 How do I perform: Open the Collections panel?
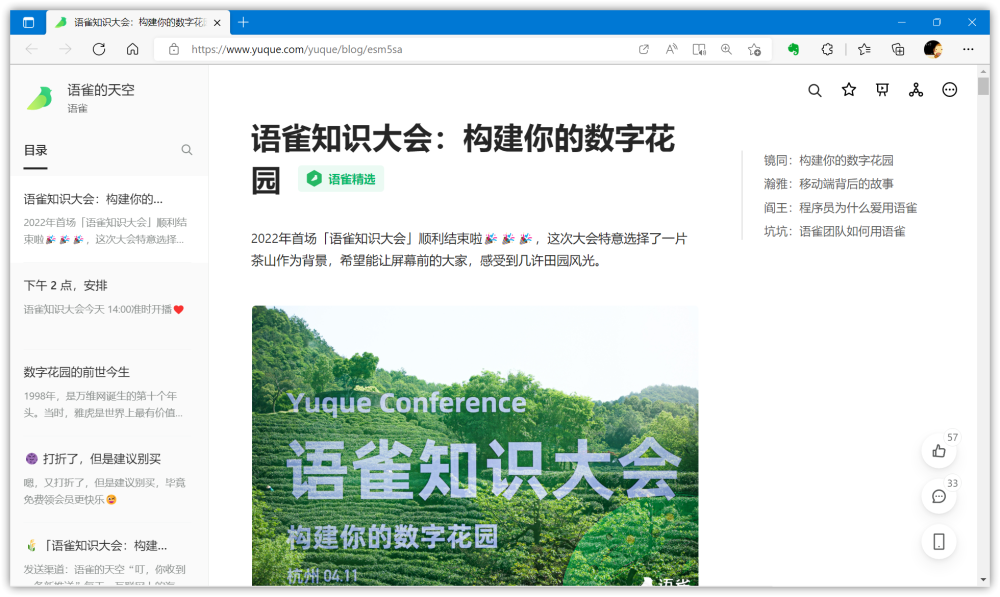point(898,49)
